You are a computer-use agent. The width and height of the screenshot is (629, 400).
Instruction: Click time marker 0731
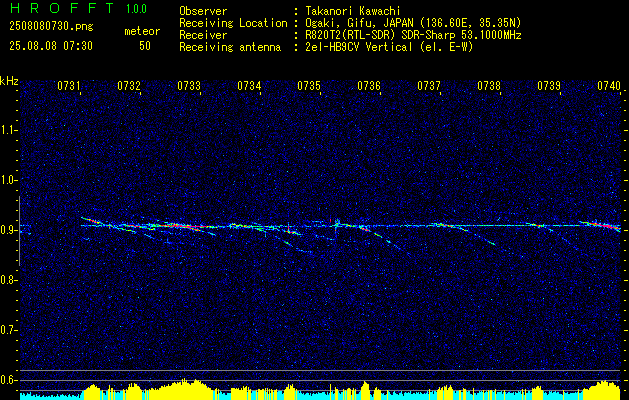69,85
